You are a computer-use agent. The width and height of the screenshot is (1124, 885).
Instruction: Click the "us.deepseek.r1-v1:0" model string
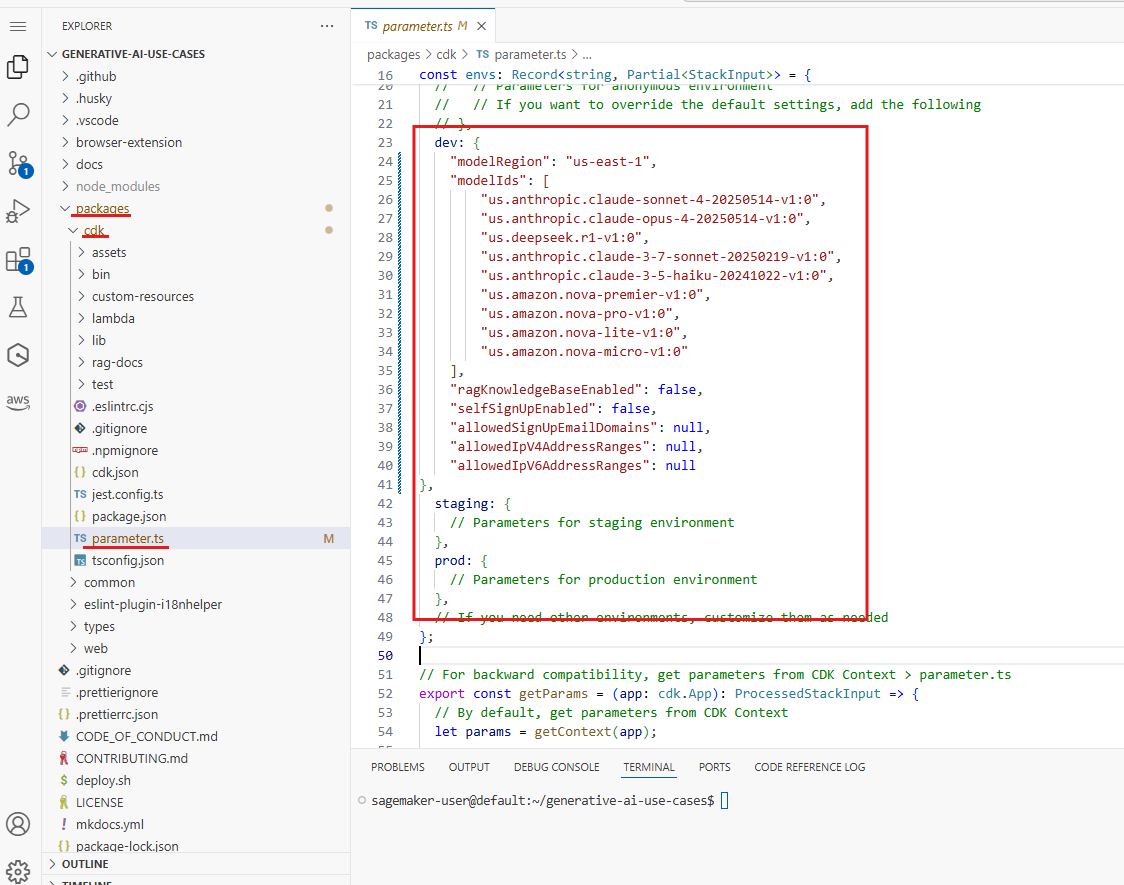(x=561, y=237)
